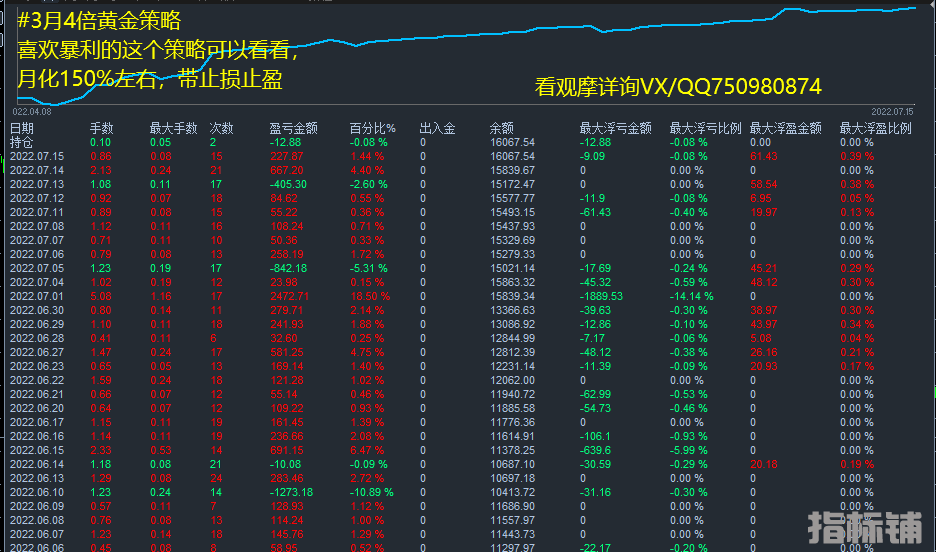This screenshot has width=936, height=552.
Task: Click the date 2022.07.11 row
Action: click(37, 212)
